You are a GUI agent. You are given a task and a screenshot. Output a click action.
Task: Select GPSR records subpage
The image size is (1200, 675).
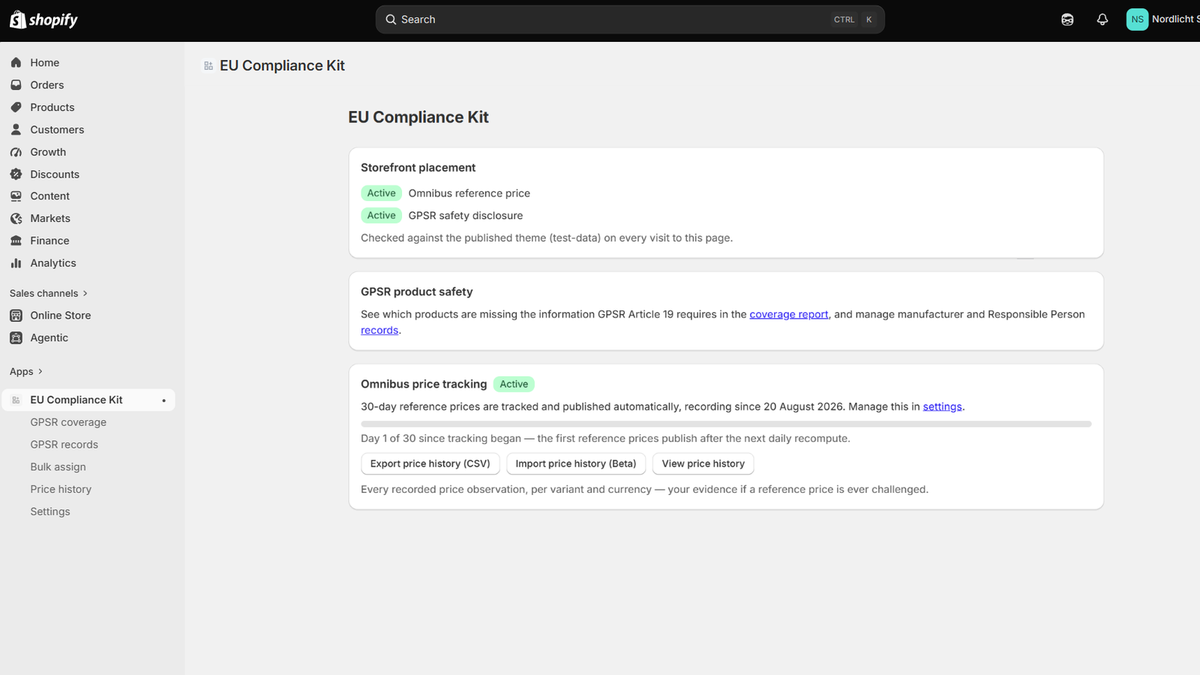(64, 444)
